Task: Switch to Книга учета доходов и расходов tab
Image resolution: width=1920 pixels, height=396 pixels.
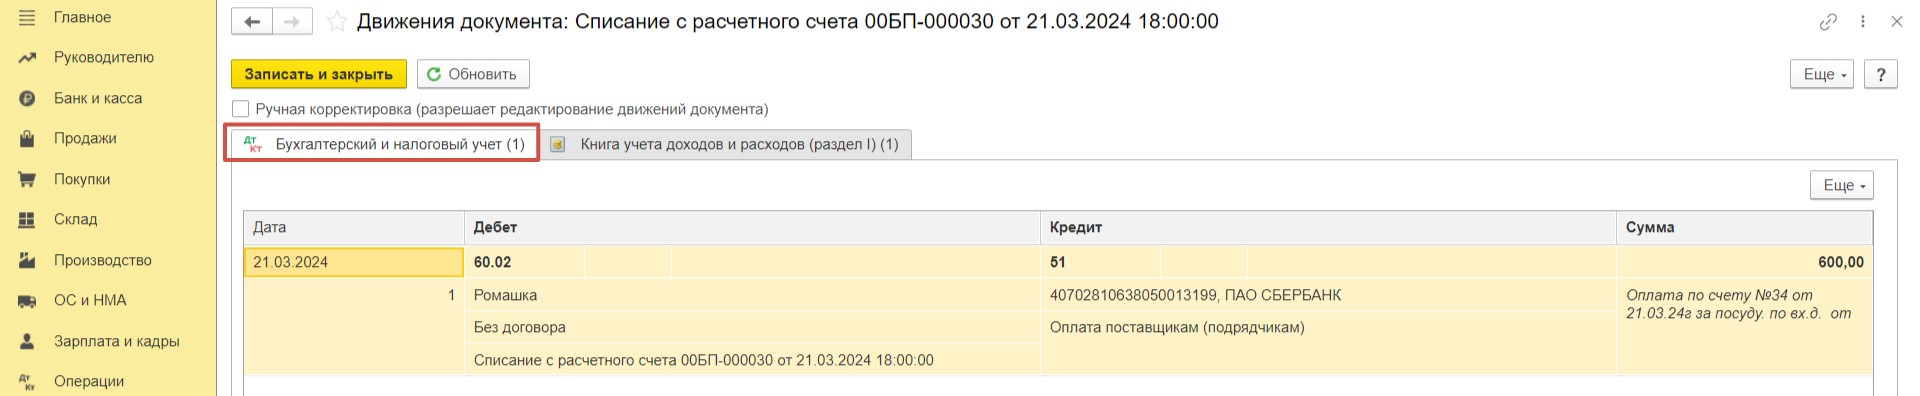Action: click(x=725, y=144)
